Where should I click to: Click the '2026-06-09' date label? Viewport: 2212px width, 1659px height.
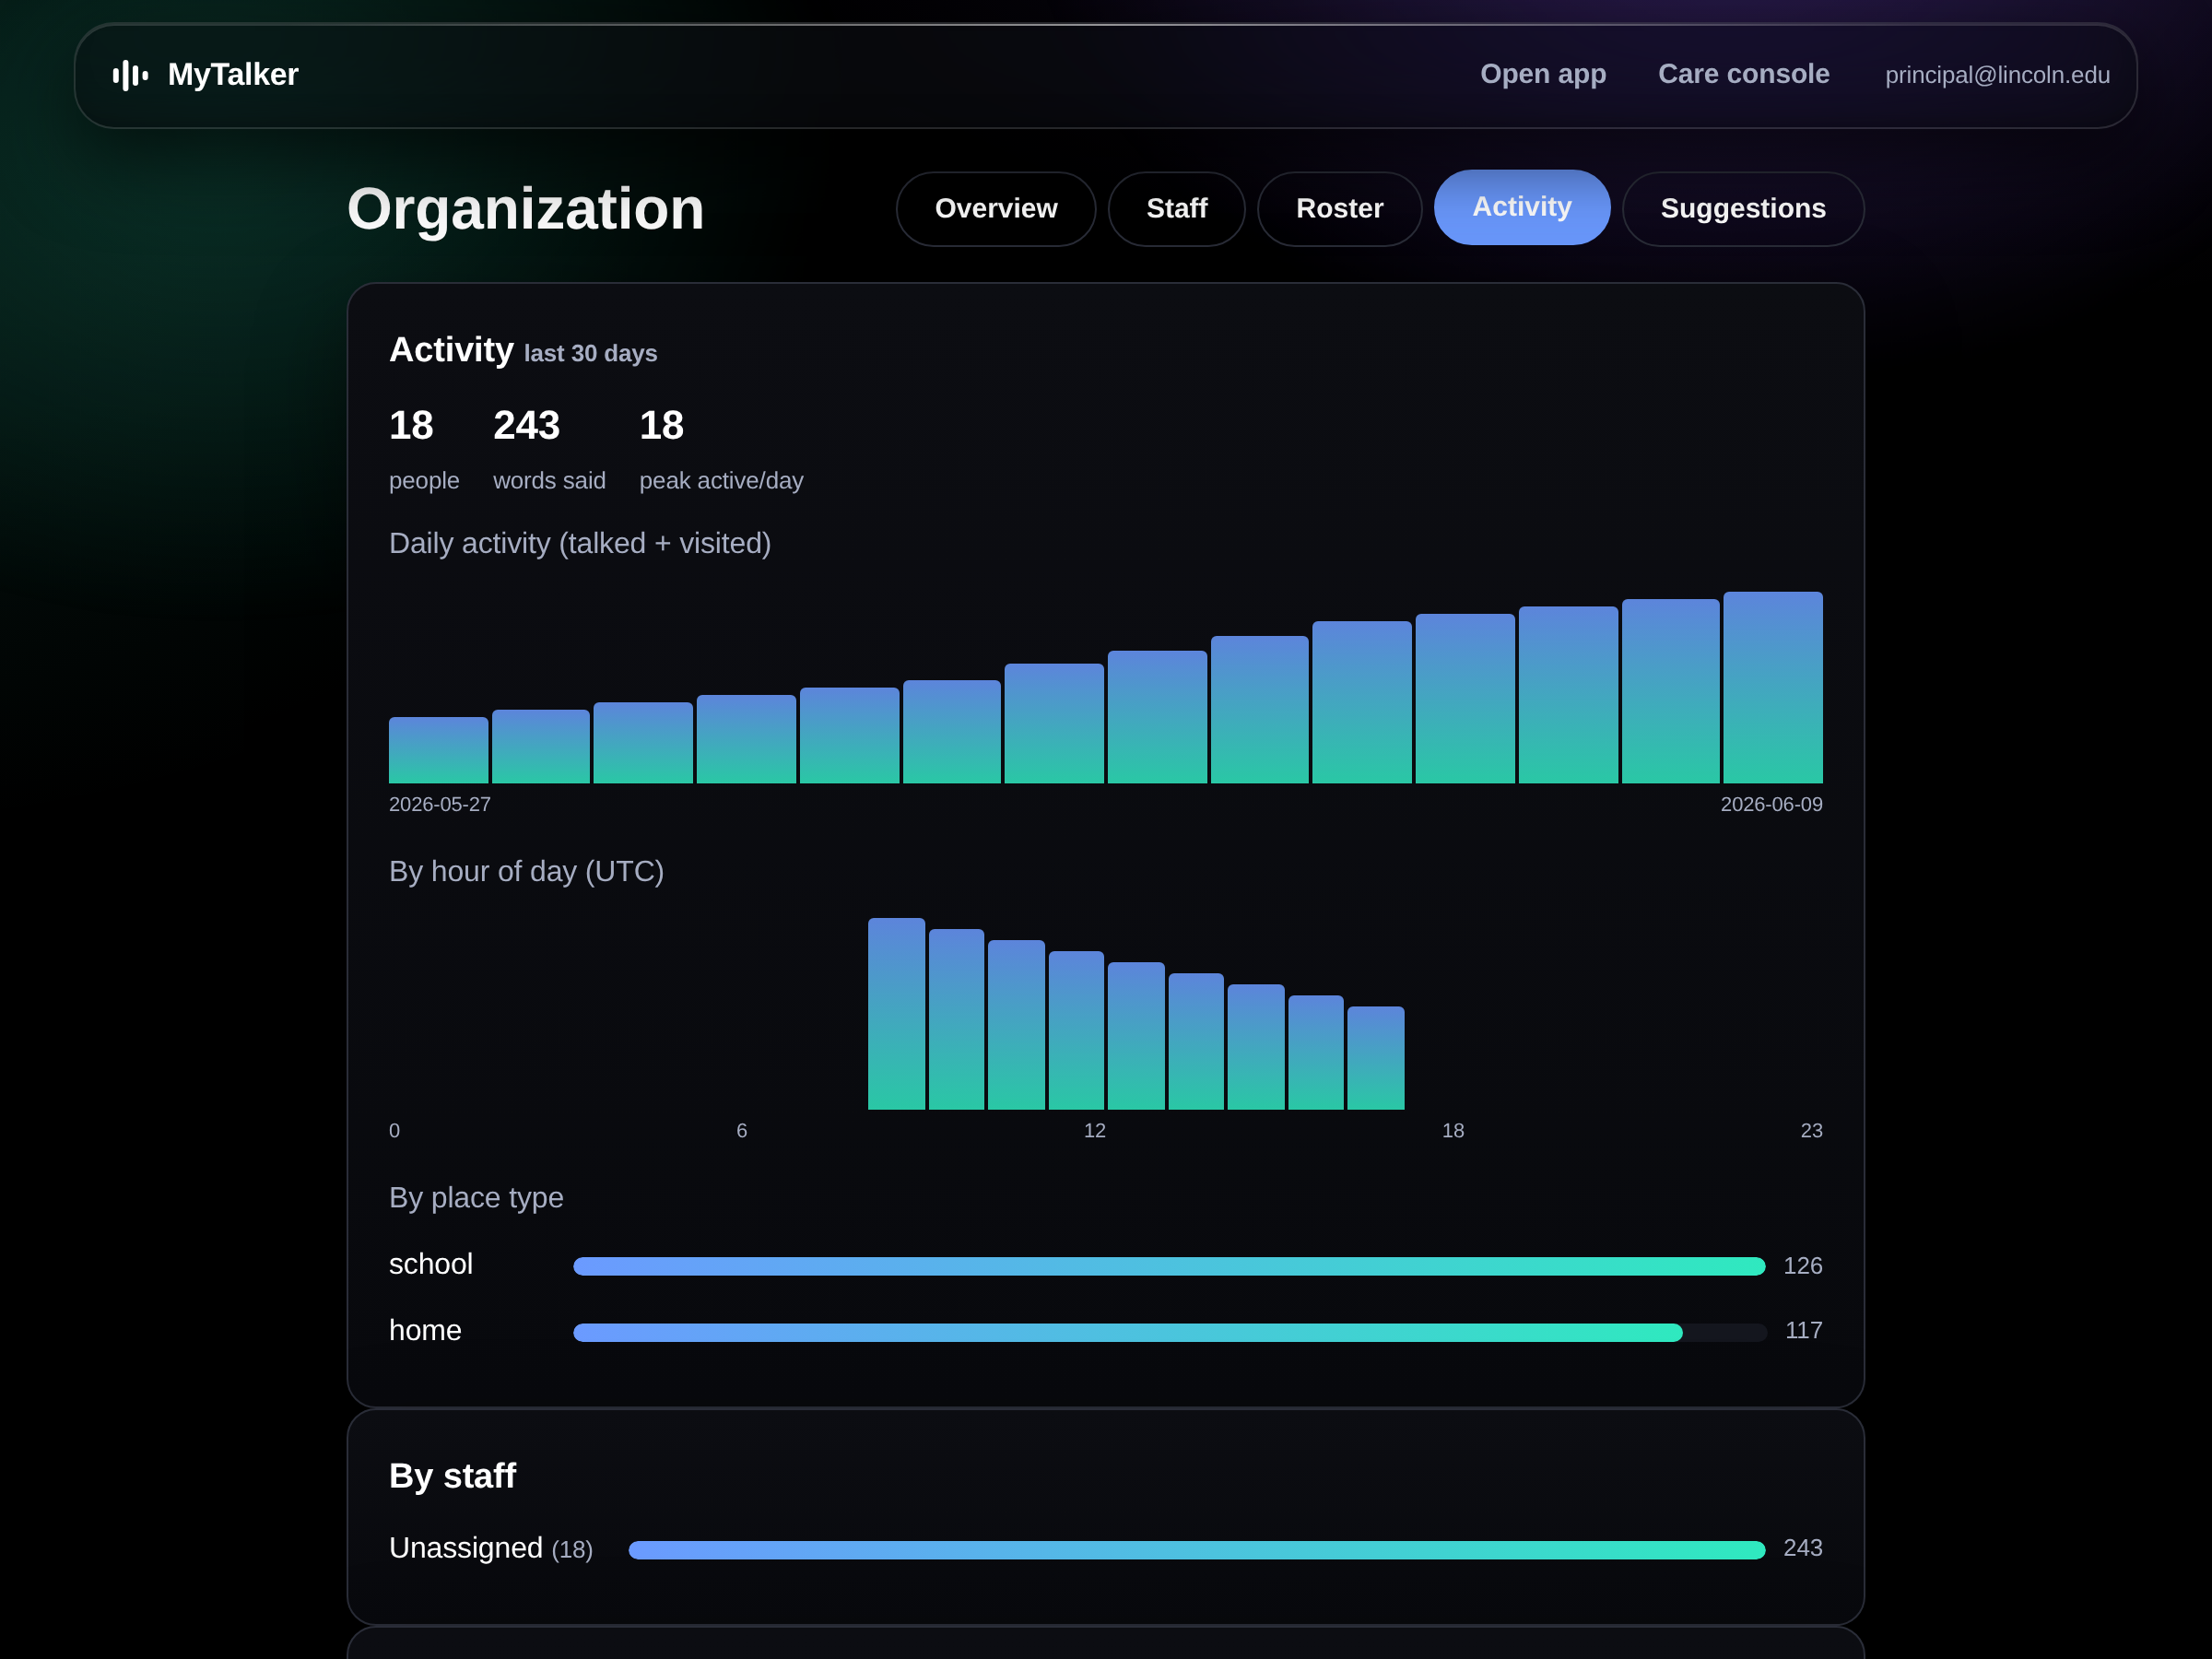click(x=1771, y=805)
